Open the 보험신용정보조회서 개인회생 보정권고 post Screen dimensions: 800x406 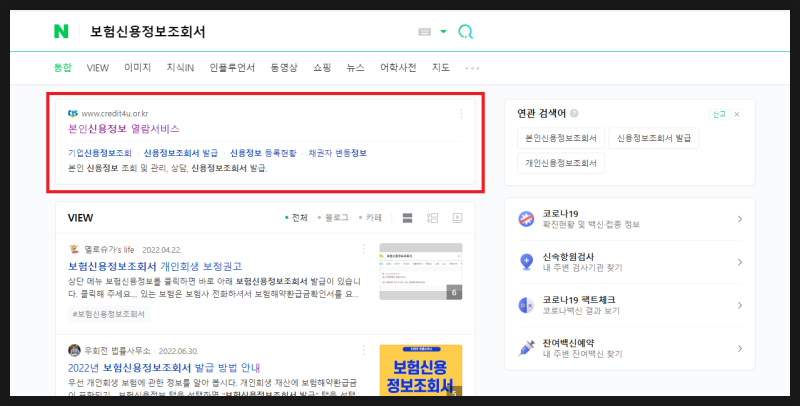(x=155, y=266)
